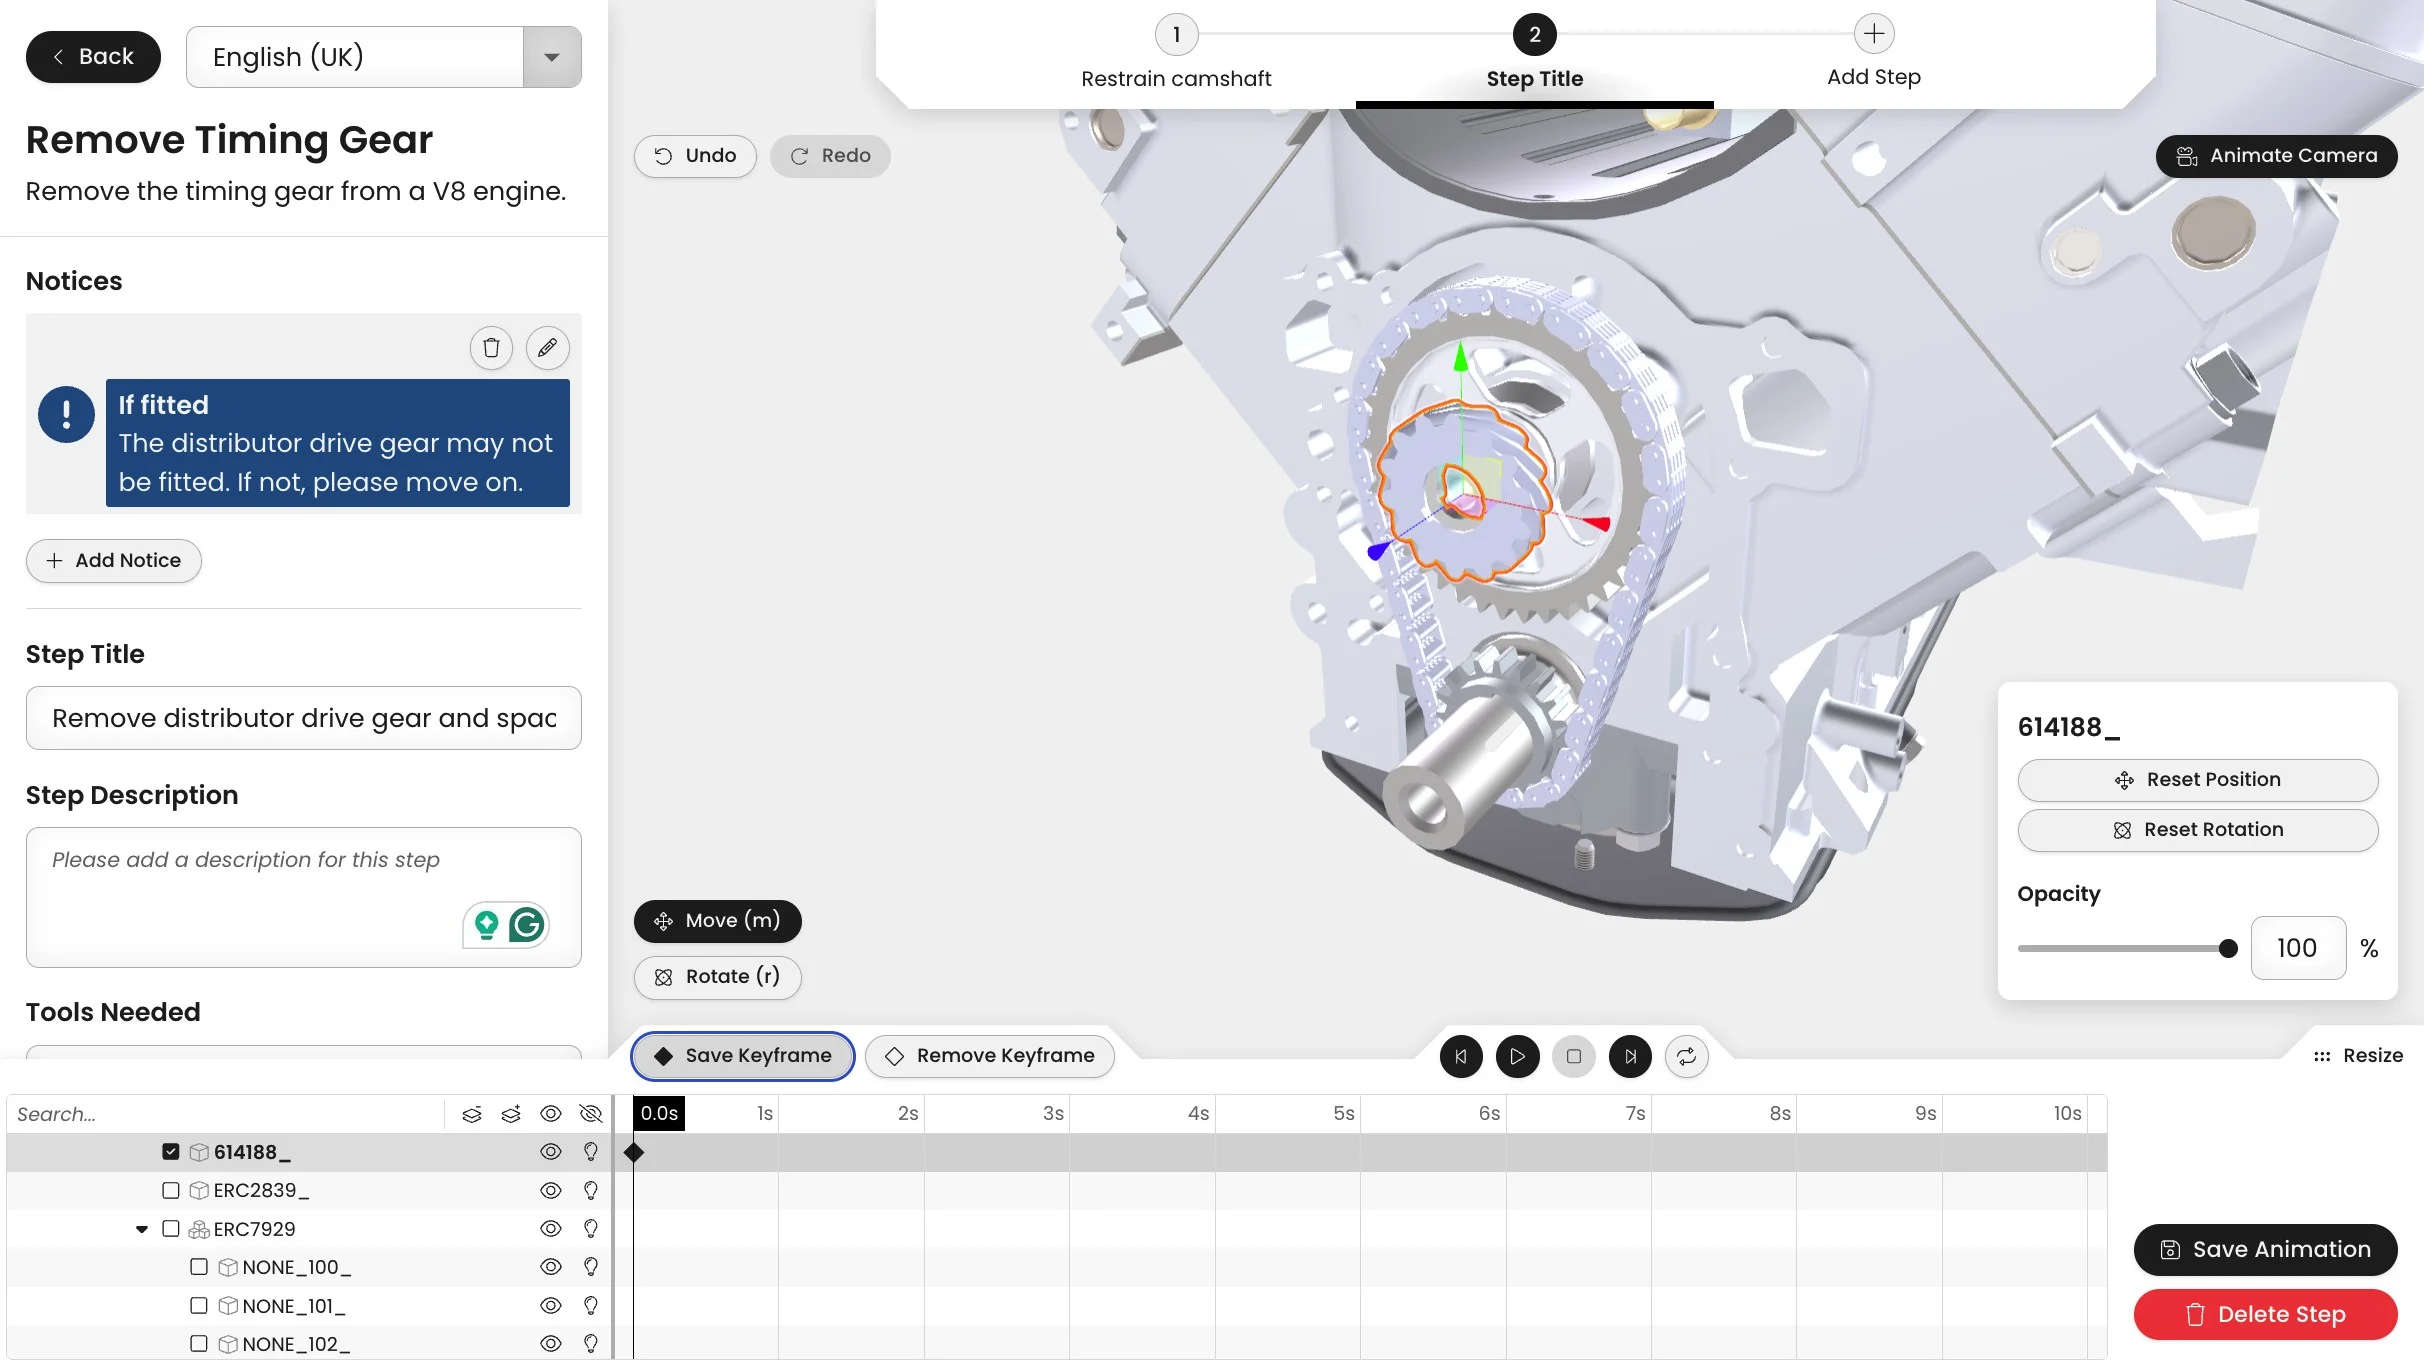Collapse the ERC7929 tree group
Viewport: 2424px width, 1366px height.
point(142,1229)
